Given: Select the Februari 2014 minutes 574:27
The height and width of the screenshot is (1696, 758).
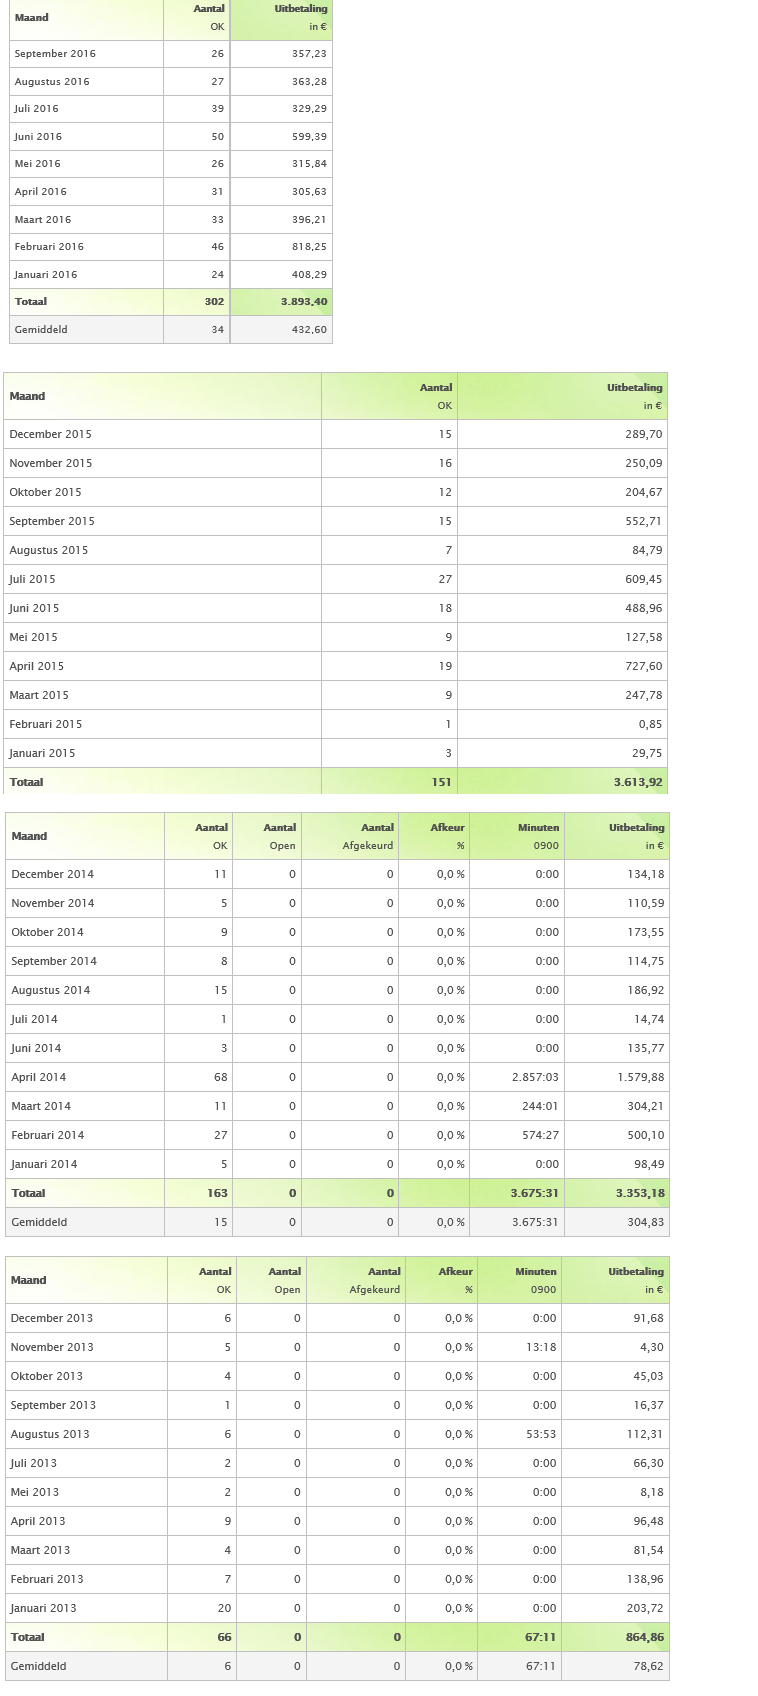Looking at the screenshot, I should pos(540,1136).
